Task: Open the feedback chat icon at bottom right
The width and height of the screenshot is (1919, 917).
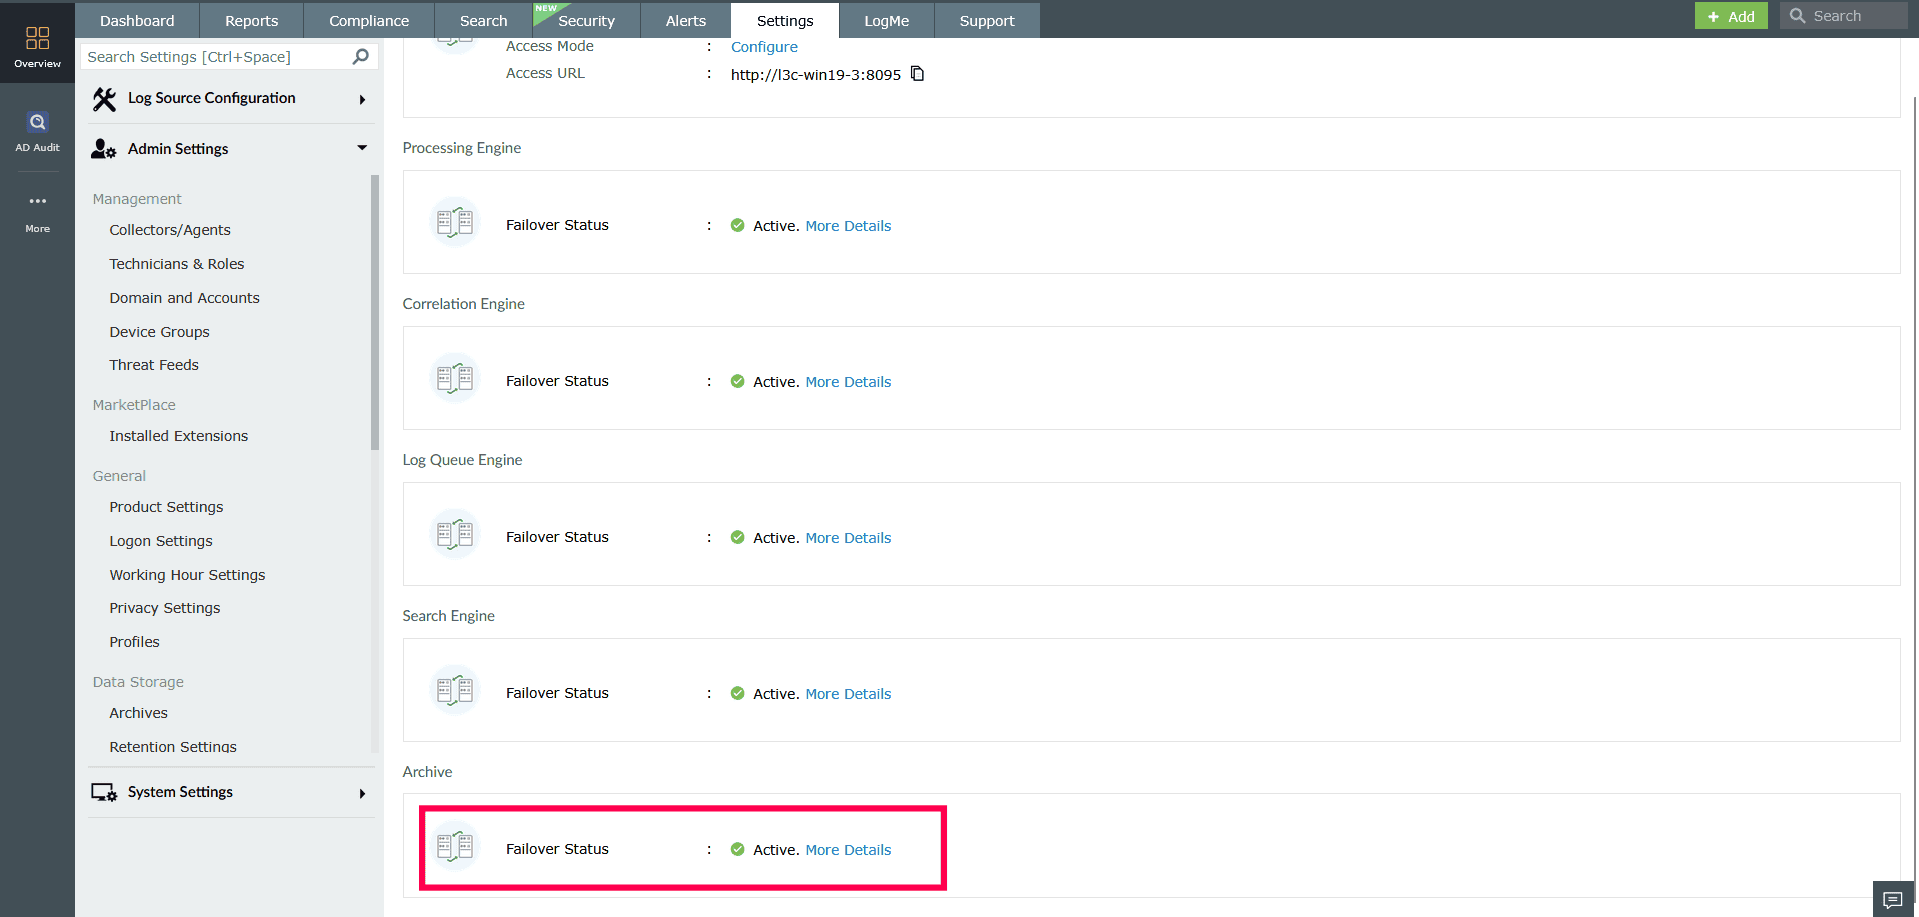Action: pos(1893,899)
